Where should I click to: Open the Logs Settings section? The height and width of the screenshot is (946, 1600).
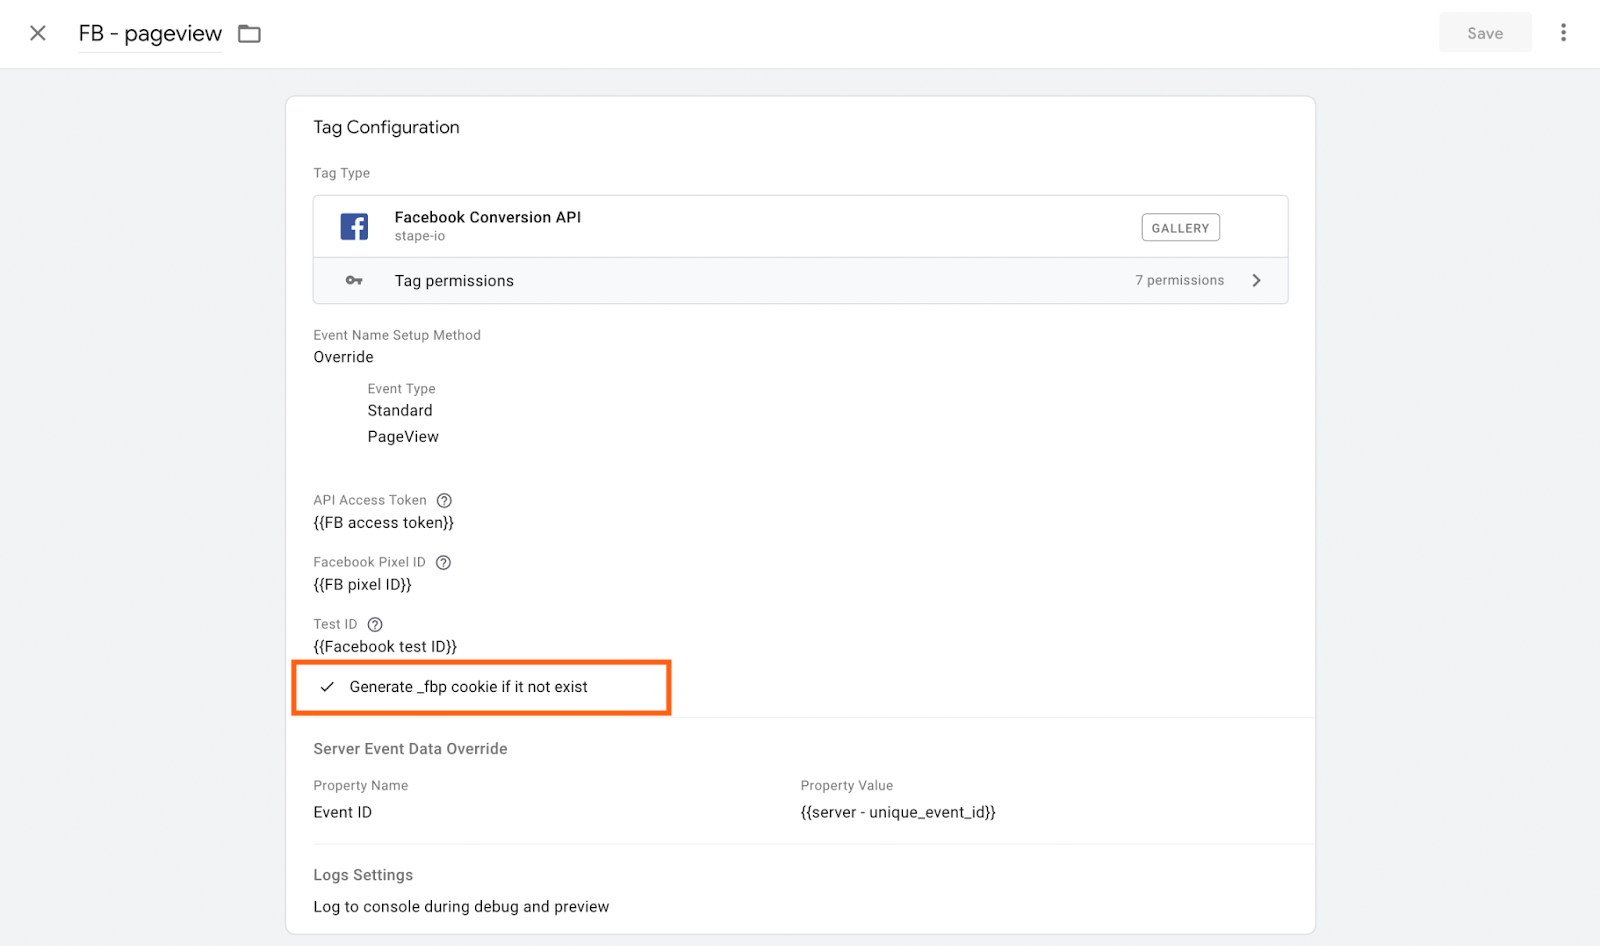[363, 875]
